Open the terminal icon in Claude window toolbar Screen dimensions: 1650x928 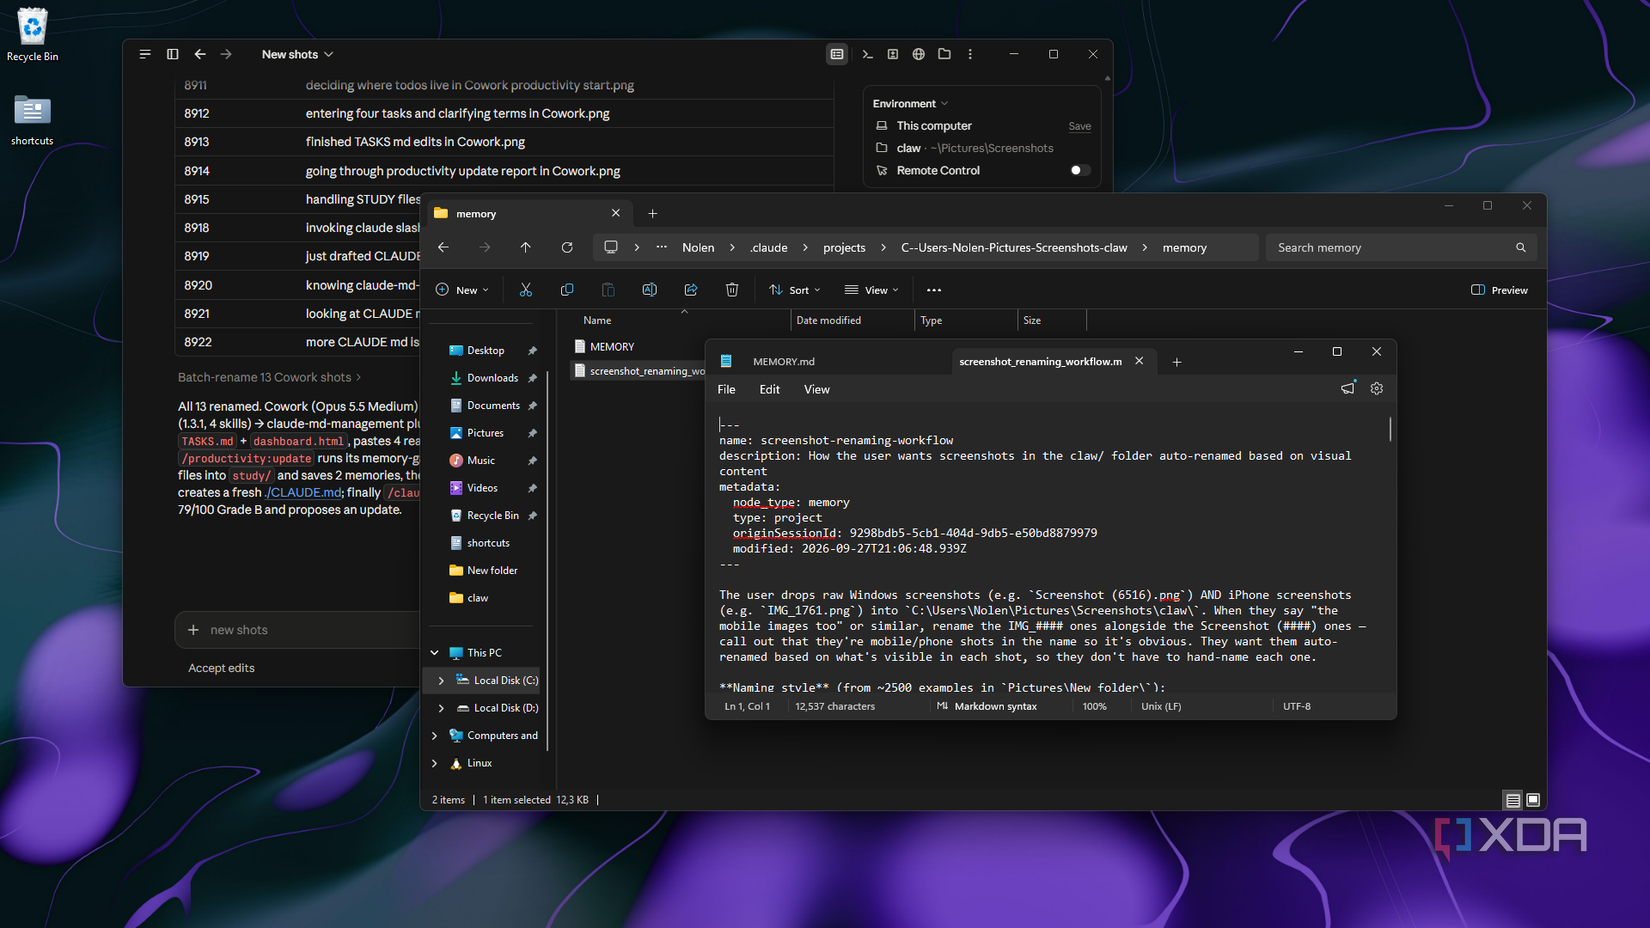click(x=867, y=54)
